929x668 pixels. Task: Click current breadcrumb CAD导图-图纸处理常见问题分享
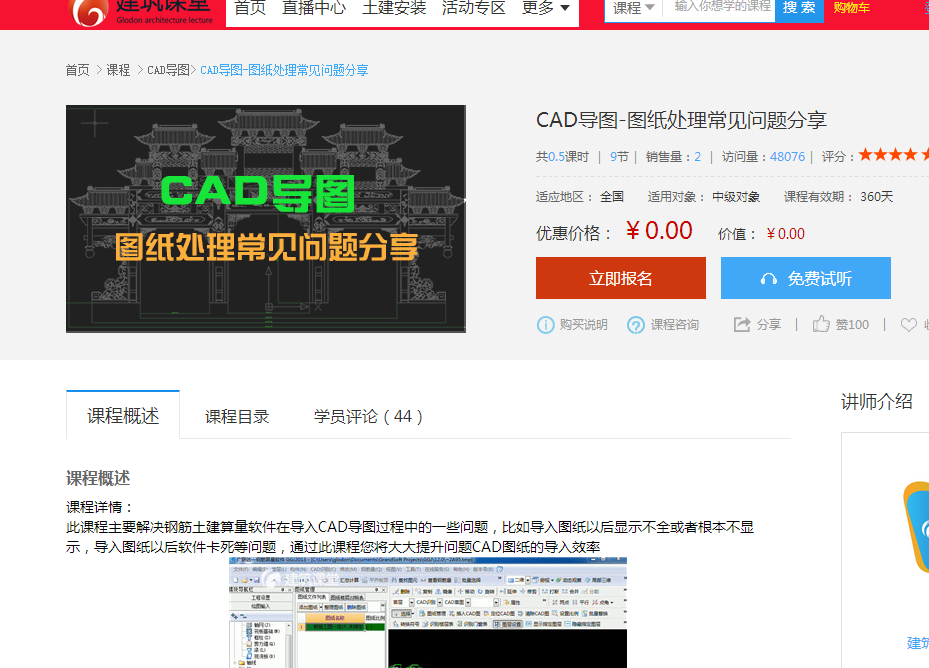pos(284,70)
